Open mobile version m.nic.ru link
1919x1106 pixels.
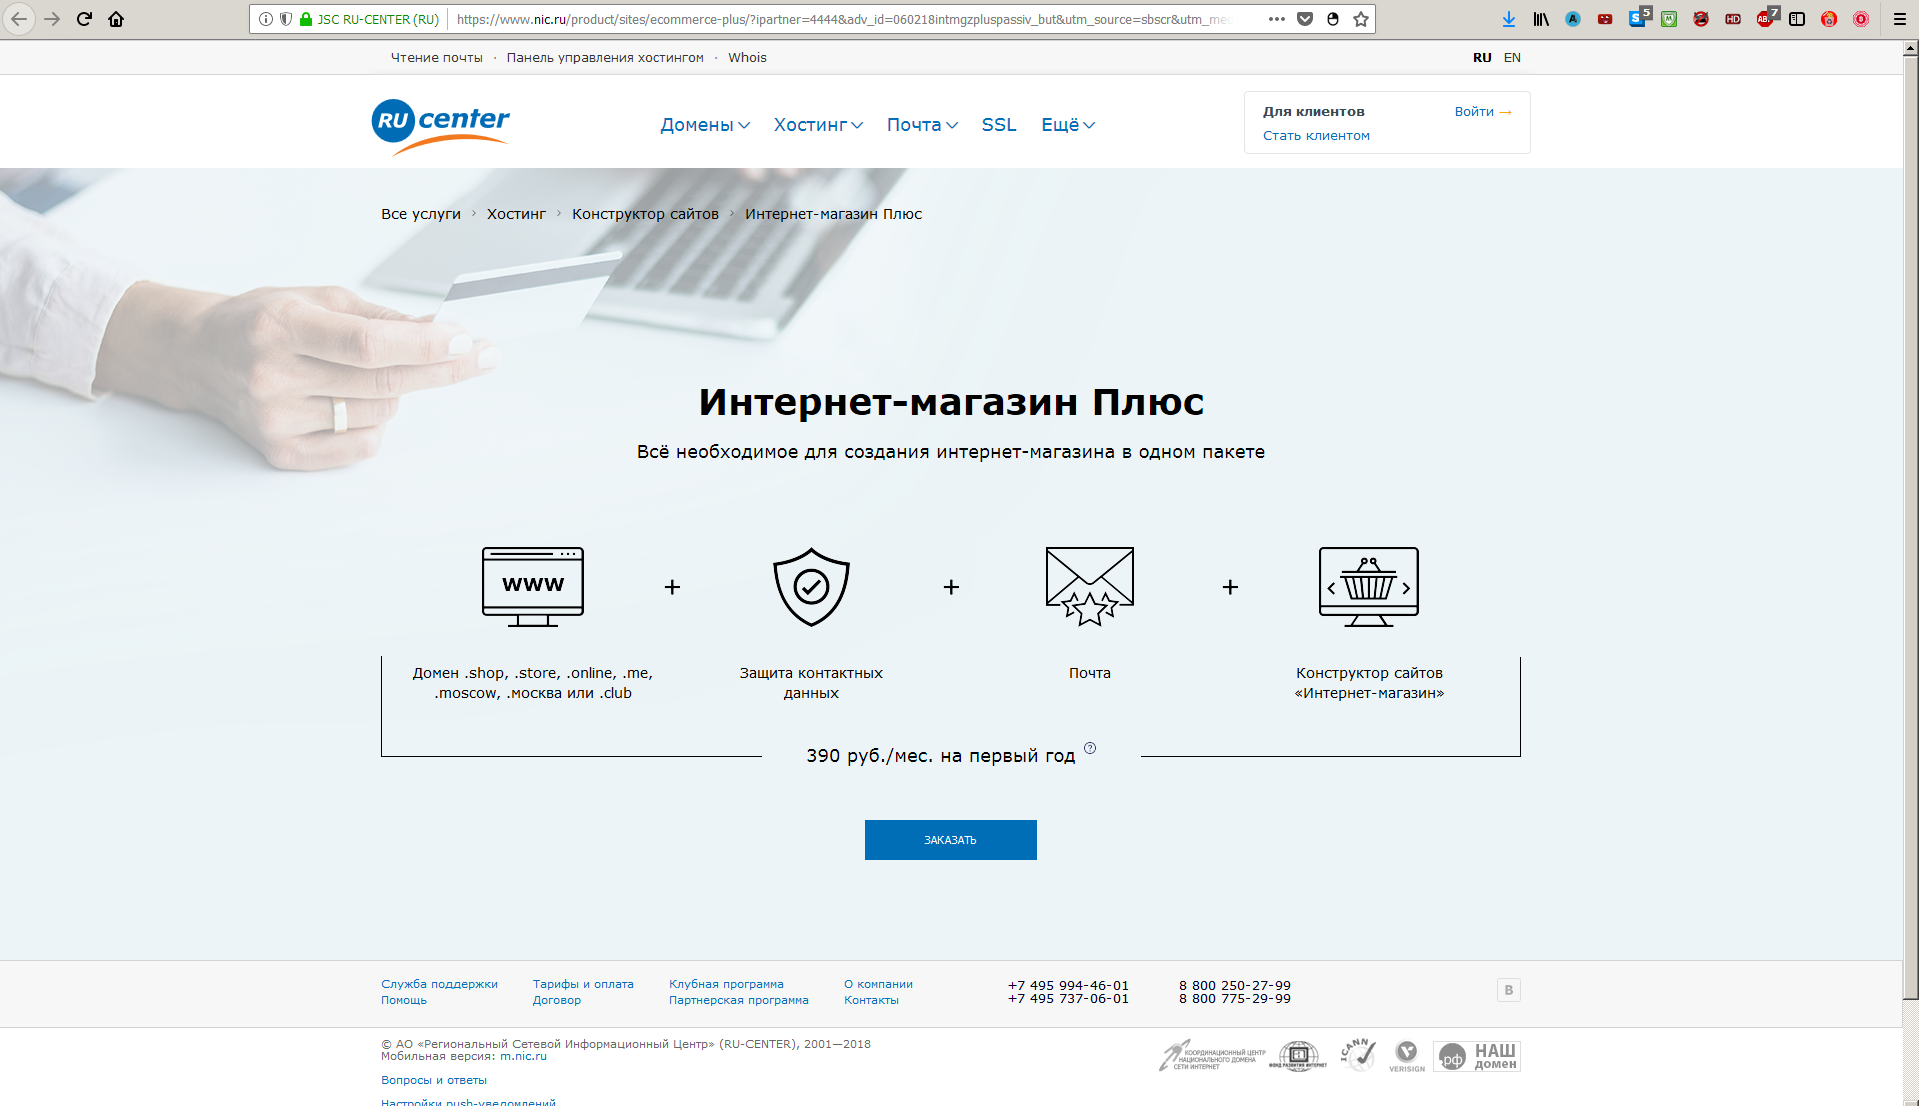pos(523,1056)
